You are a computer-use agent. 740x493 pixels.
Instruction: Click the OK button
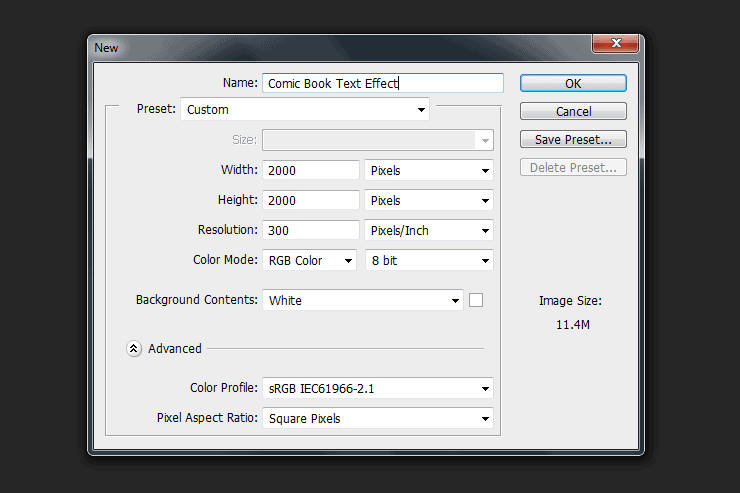573,84
